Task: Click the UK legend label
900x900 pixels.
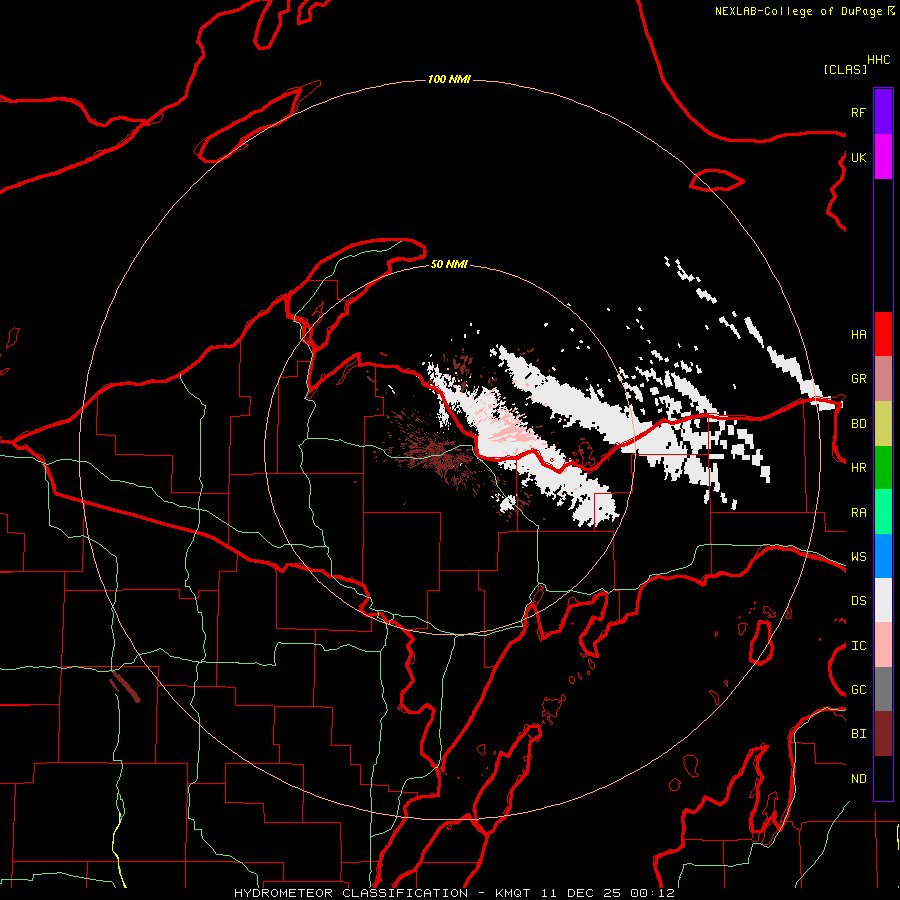Action: coord(858,157)
